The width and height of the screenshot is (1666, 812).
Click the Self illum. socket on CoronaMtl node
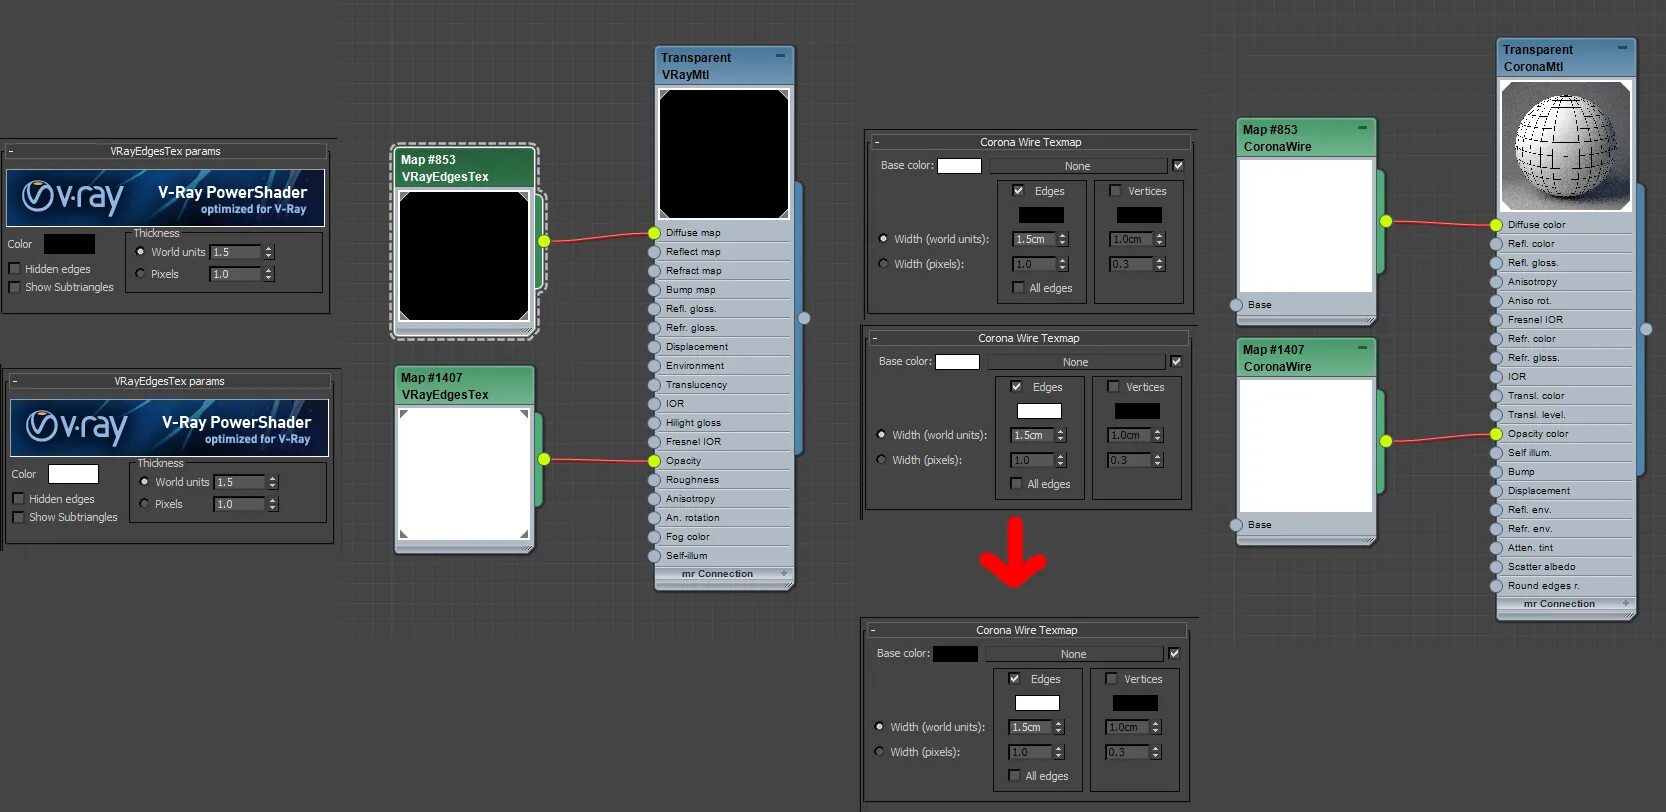point(1496,453)
